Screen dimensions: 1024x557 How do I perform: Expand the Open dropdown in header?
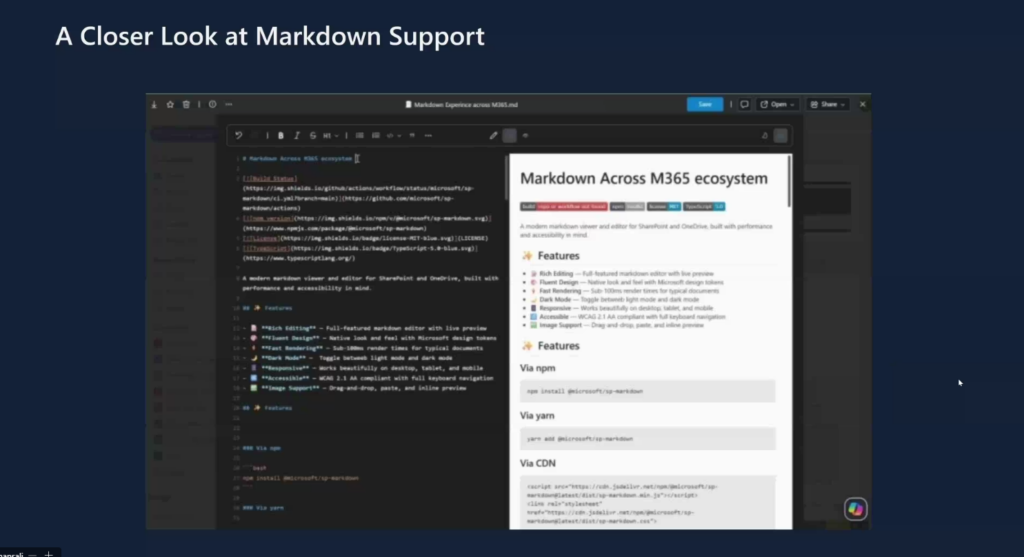click(777, 104)
